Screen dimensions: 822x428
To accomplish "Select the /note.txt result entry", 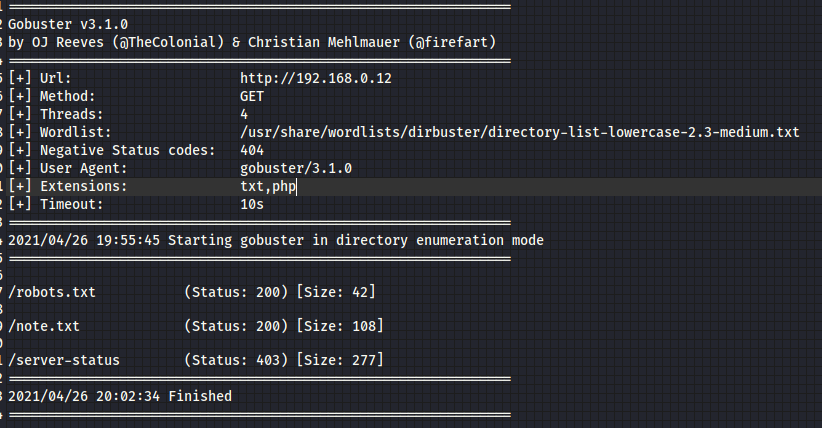I will tap(44, 326).
